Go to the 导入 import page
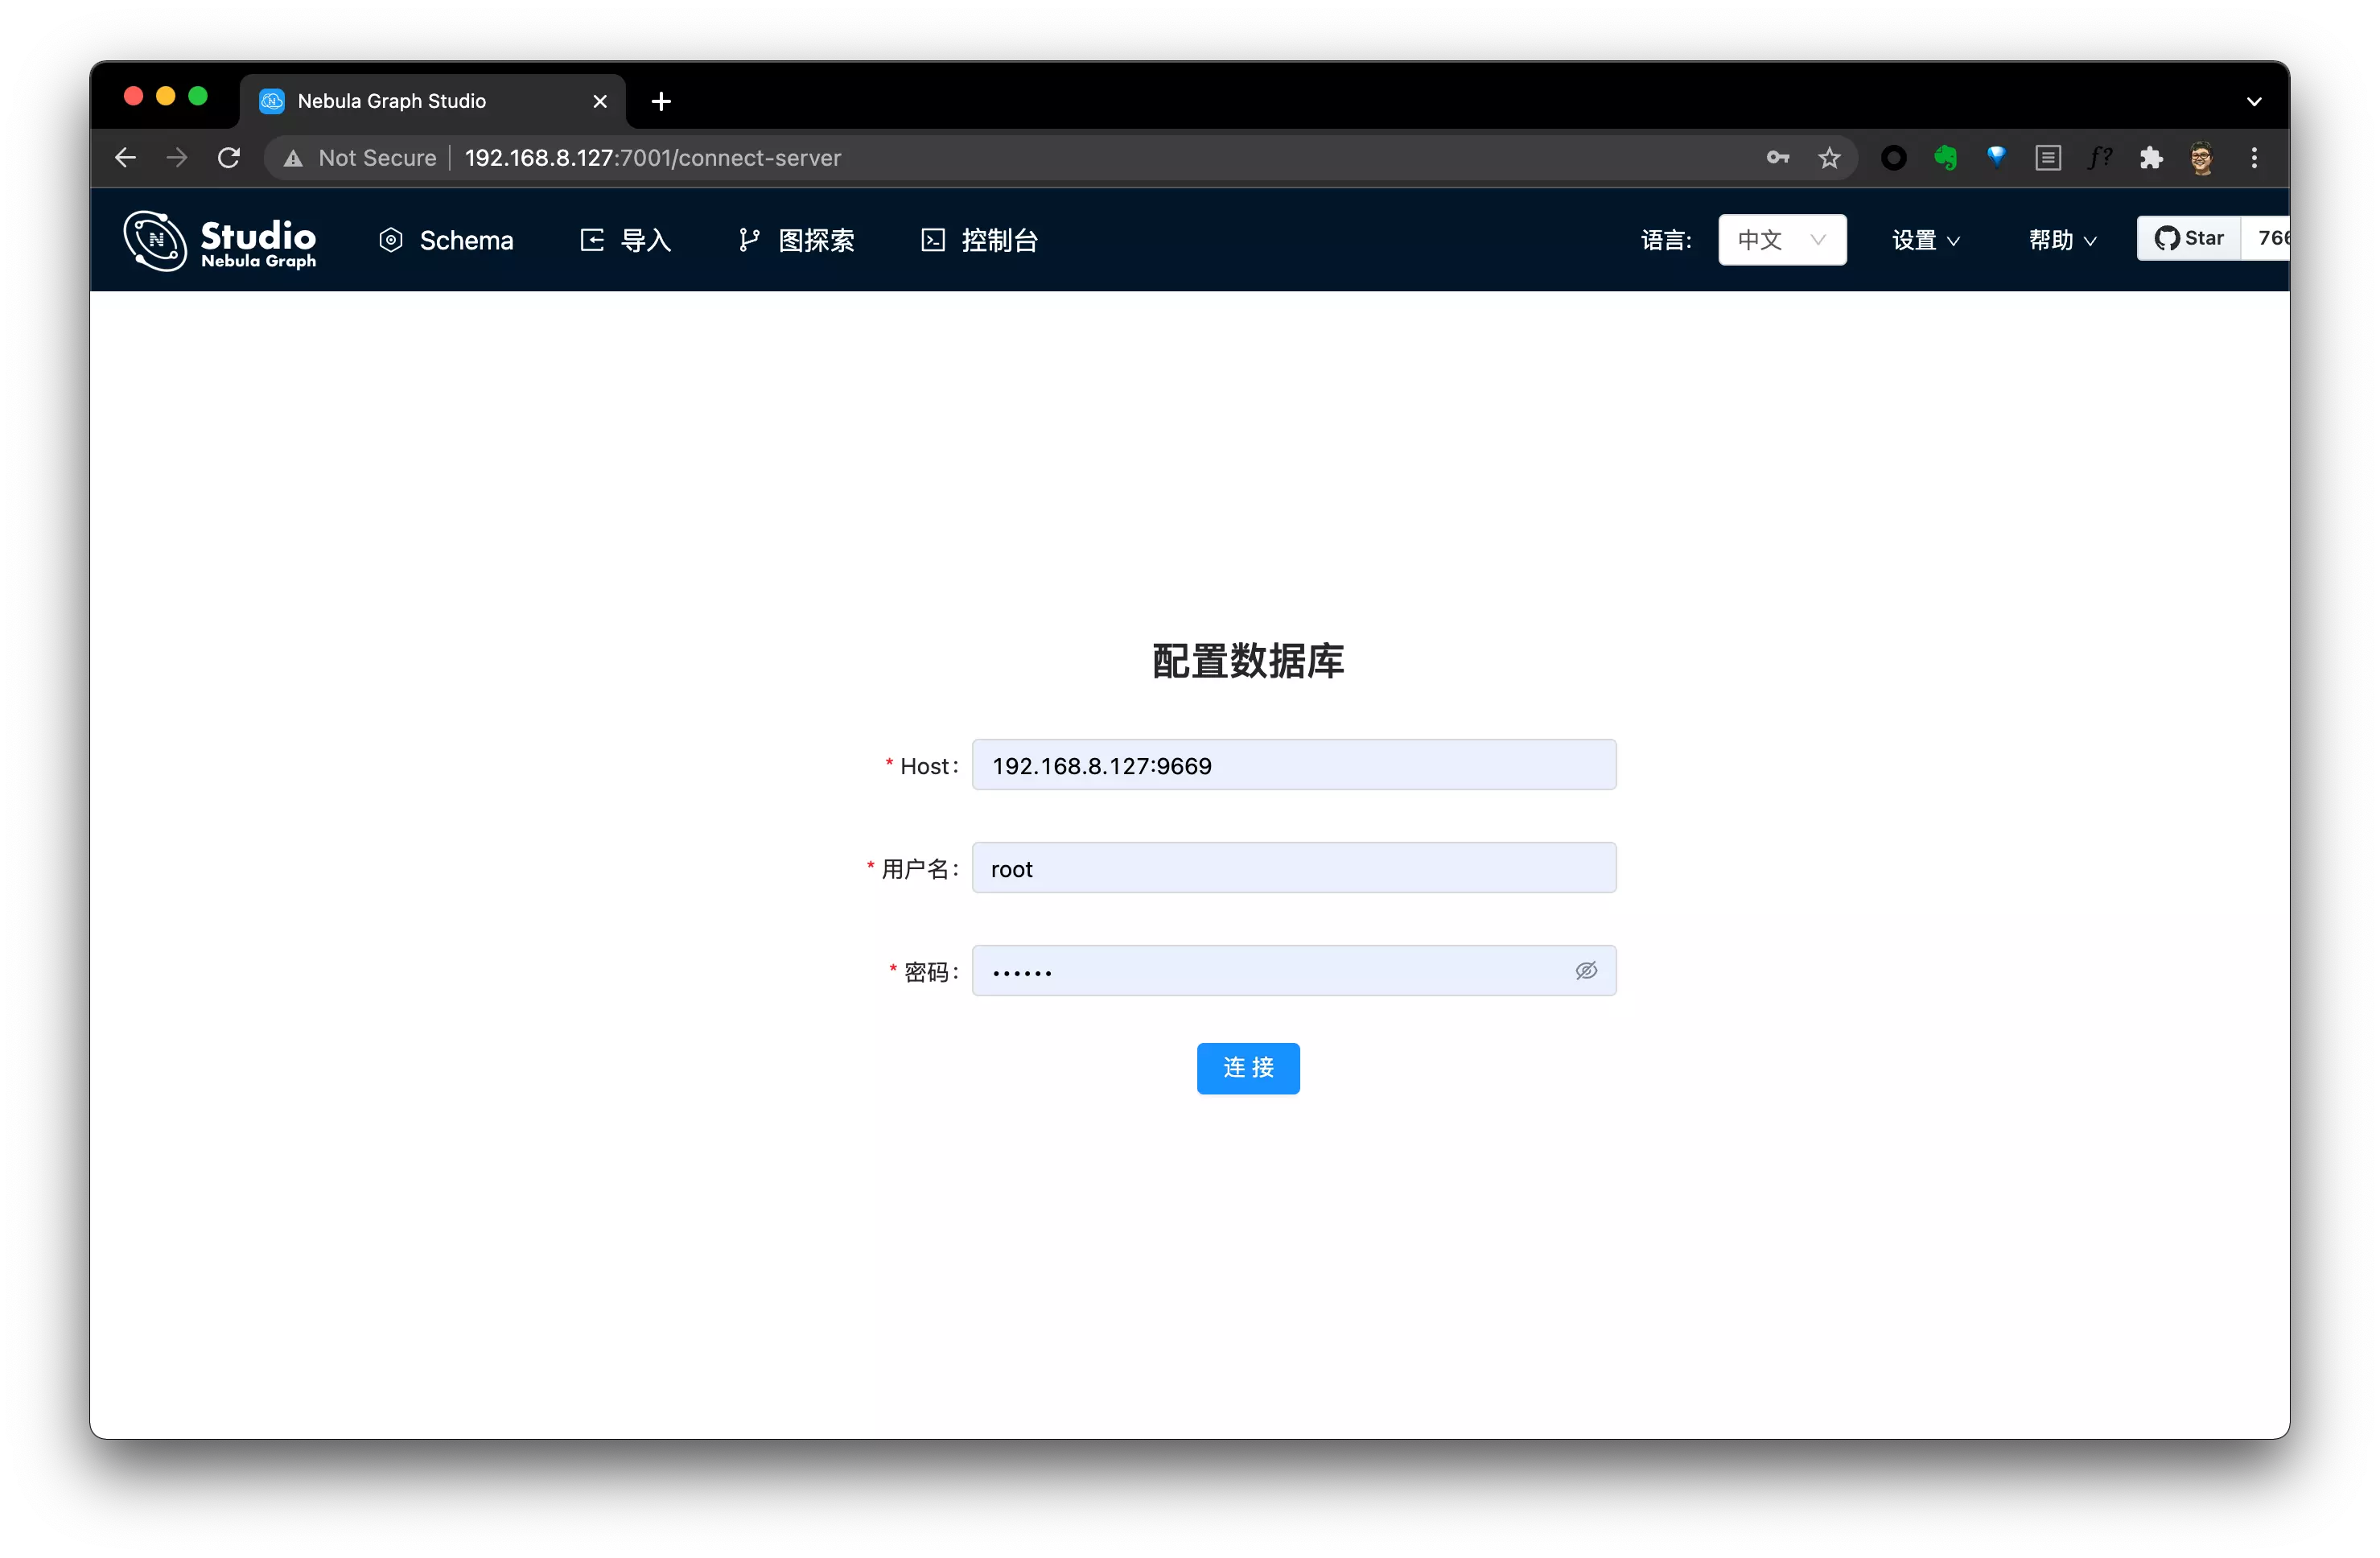The height and width of the screenshot is (1558, 2380). tap(626, 240)
